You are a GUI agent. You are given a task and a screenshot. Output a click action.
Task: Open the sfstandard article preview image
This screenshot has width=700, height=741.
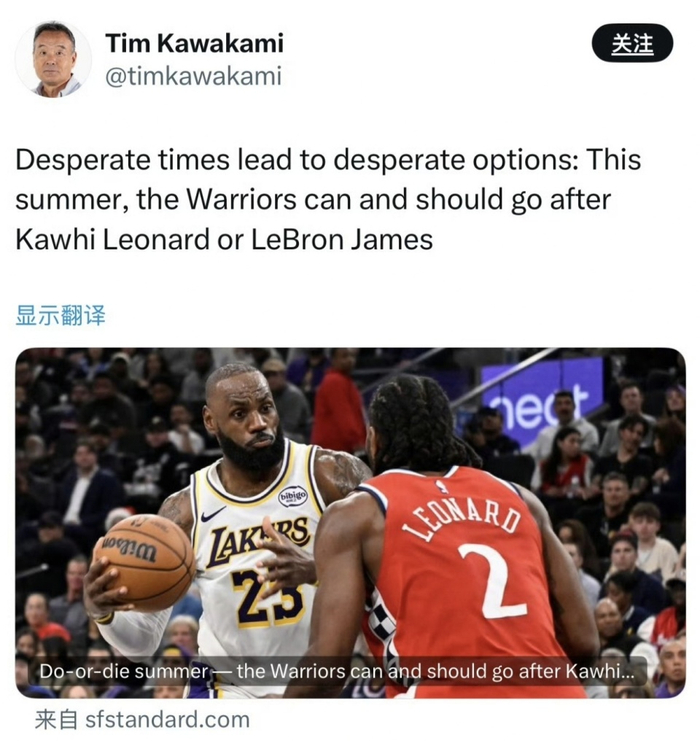pos(350,523)
